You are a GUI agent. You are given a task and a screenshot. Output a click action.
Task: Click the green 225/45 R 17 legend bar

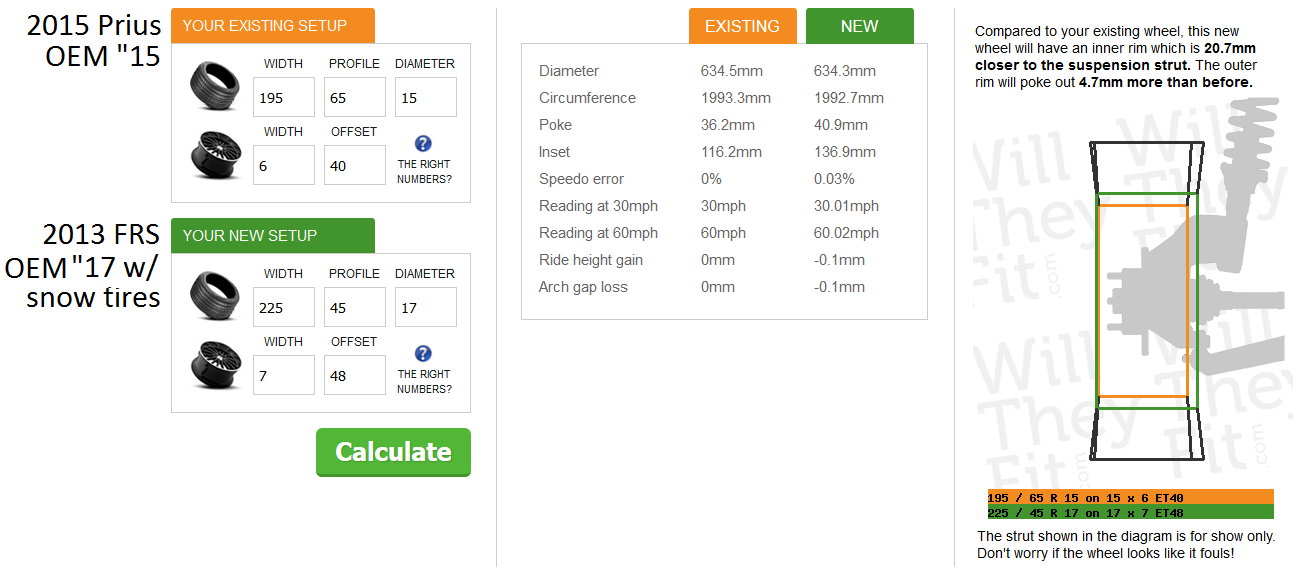point(1130,512)
